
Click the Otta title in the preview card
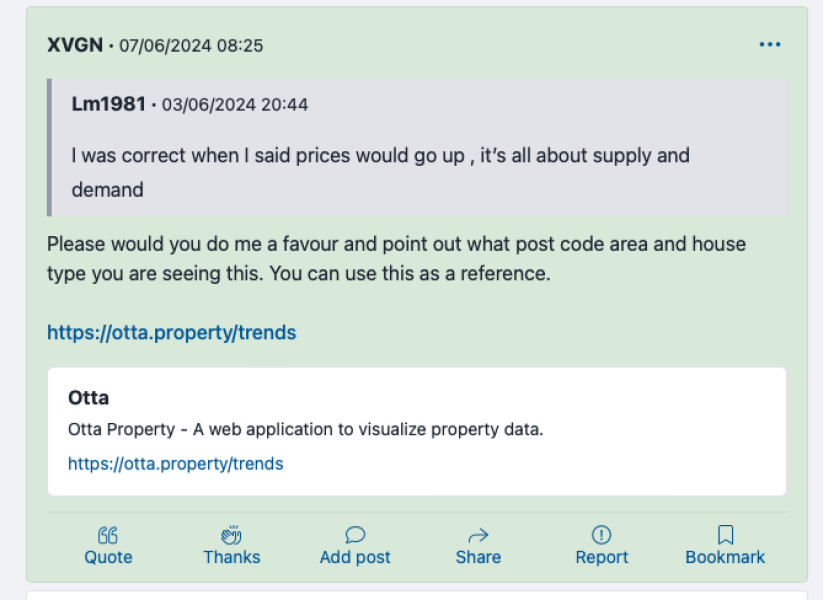tap(89, 397)
